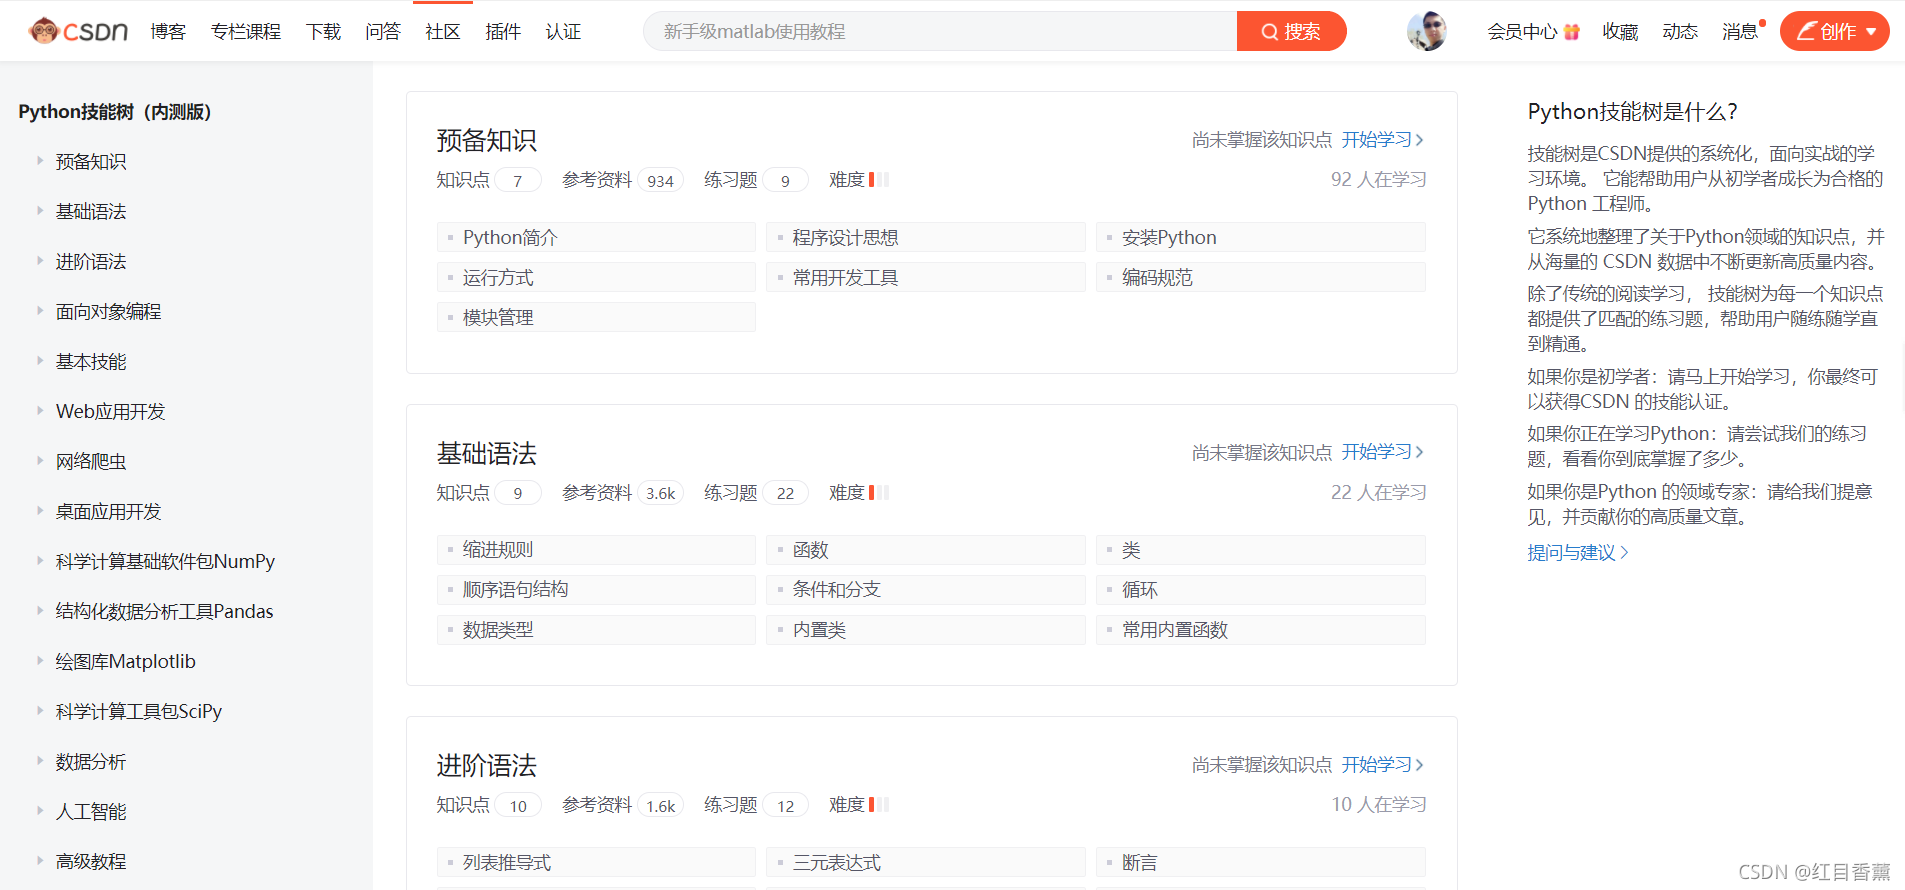Viewport: 1905px width, 890px height.
Task: Open the user avatar profile
Action: (x=1426, y=31)
